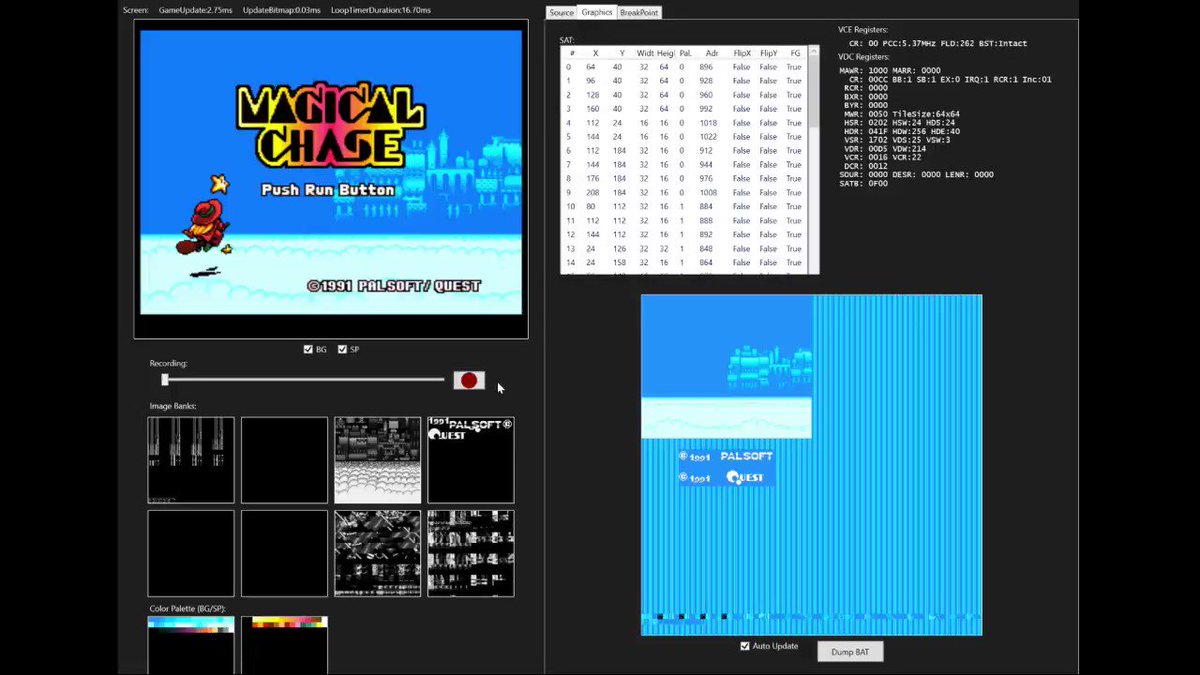
Task: Select the noisy sprite bank below the cloud tiles bank
Action: click(377, 553)
